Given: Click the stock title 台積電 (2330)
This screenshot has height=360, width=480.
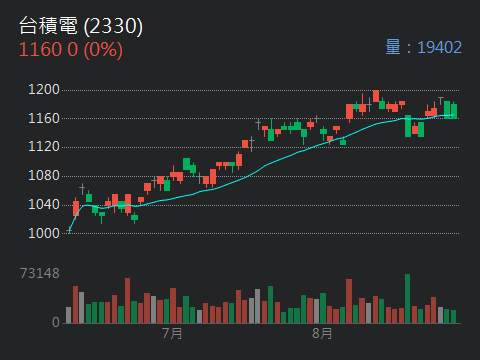Looking at the screenshot, I should (x=81, y=26).
